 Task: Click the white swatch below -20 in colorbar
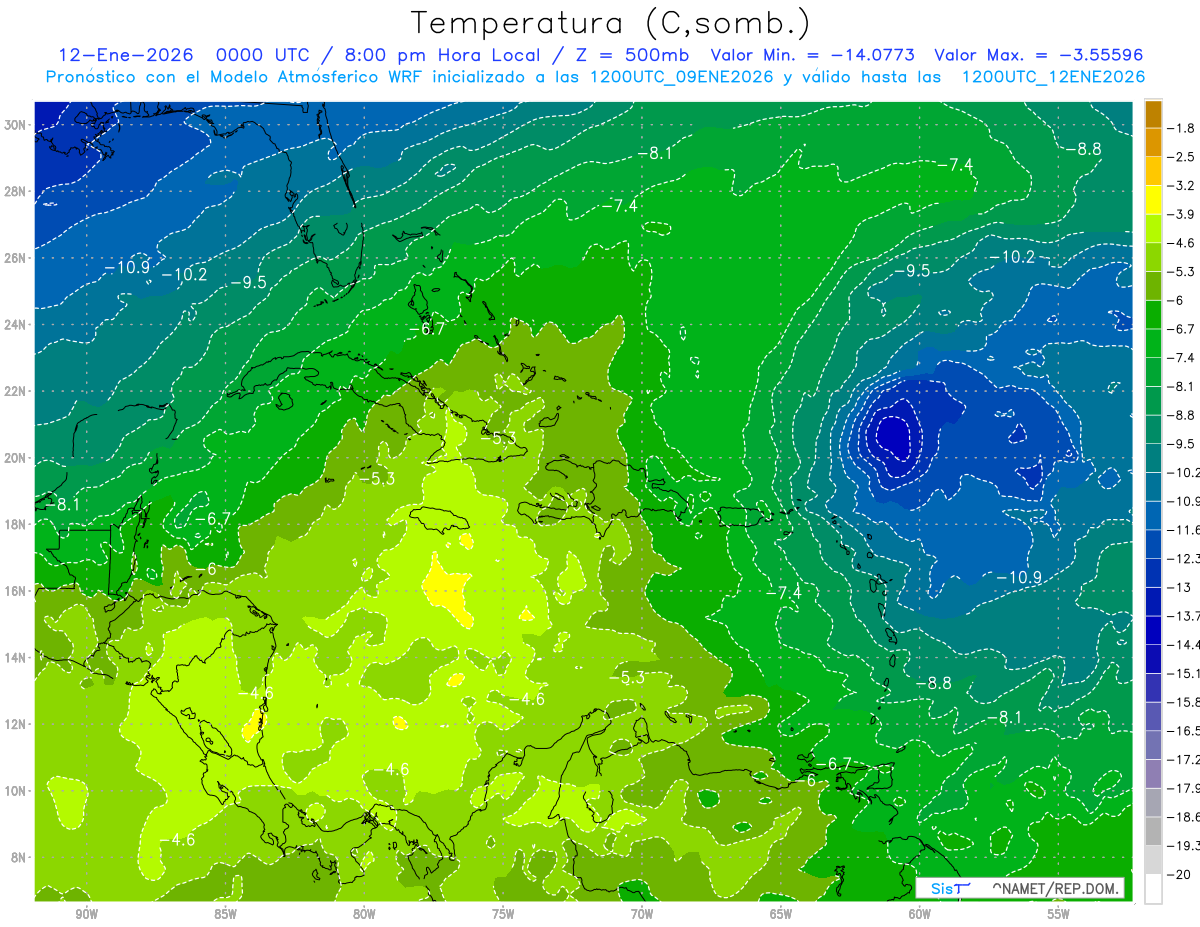[x=1152, y=889]
